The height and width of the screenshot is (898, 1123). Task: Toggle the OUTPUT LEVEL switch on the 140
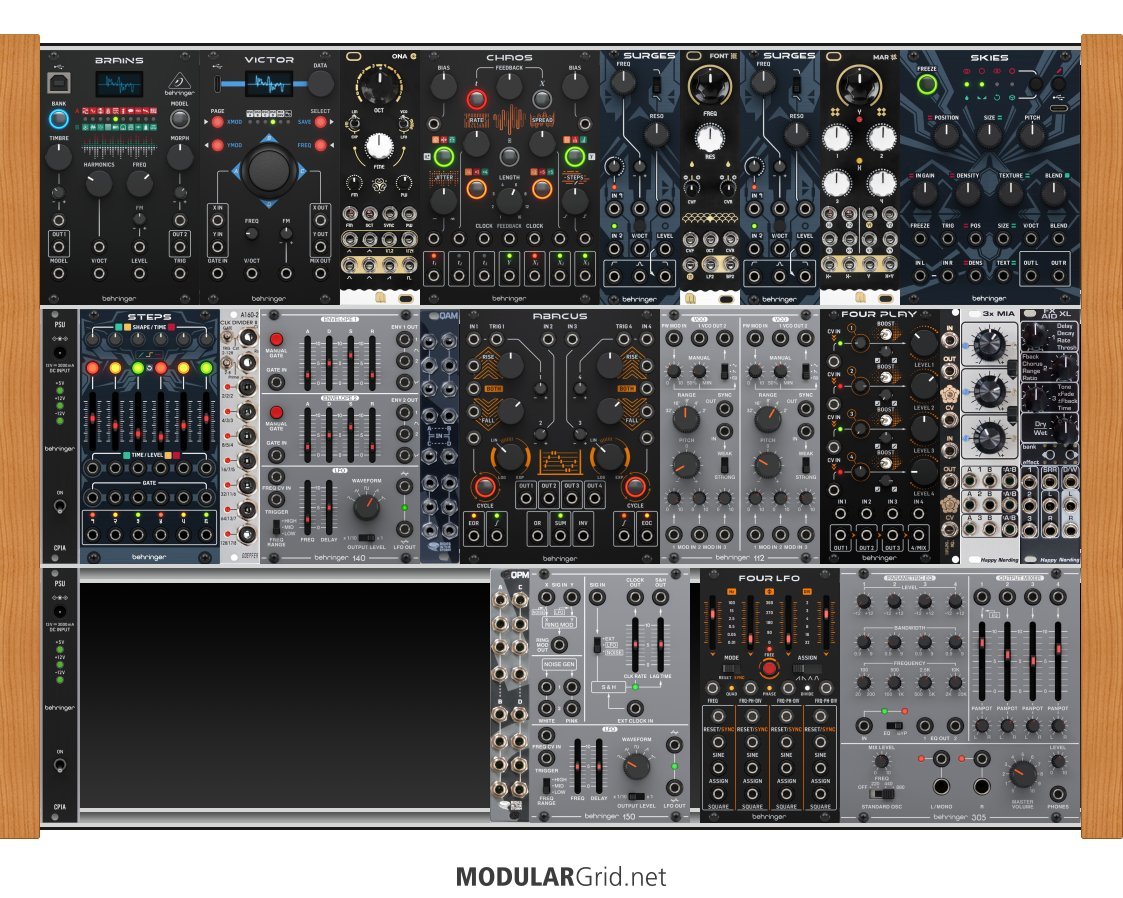[x=366, y=538]
